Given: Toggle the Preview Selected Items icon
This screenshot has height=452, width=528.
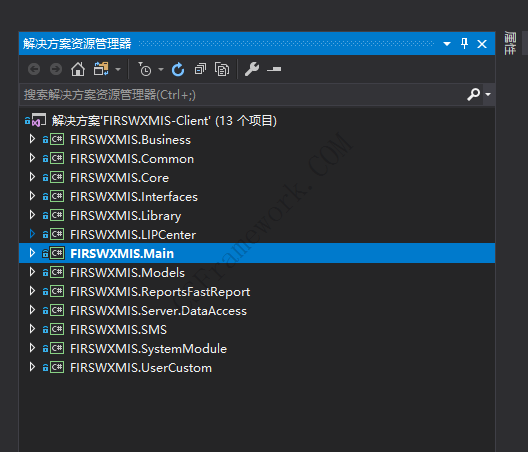Looking at the screenshot, I should point(274,69).
